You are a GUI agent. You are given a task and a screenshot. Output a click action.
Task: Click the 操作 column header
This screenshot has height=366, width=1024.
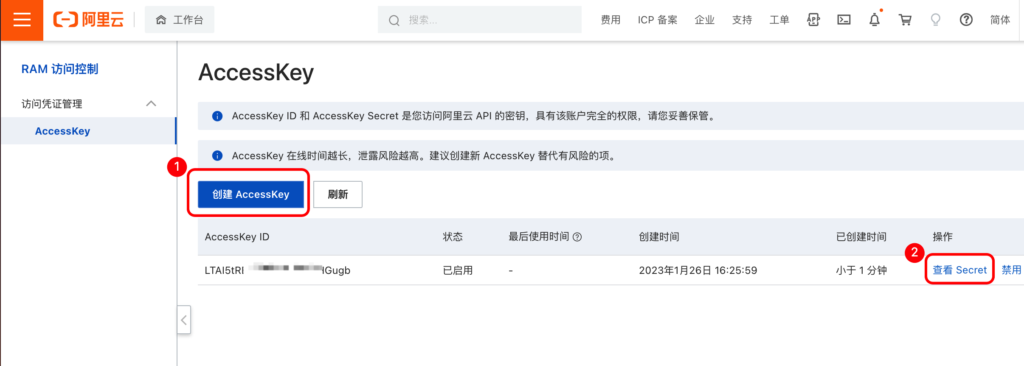pos(942,237)
